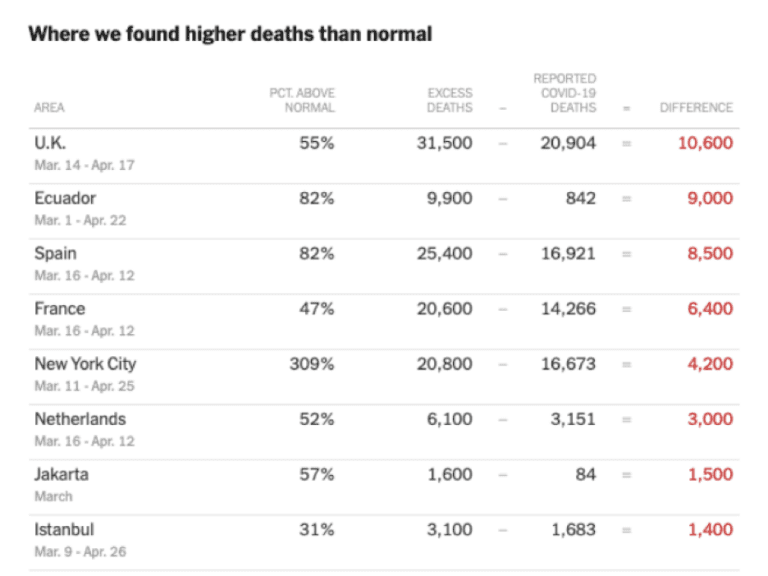Click the 309% above-normal figure

click(x=312, y=364)
